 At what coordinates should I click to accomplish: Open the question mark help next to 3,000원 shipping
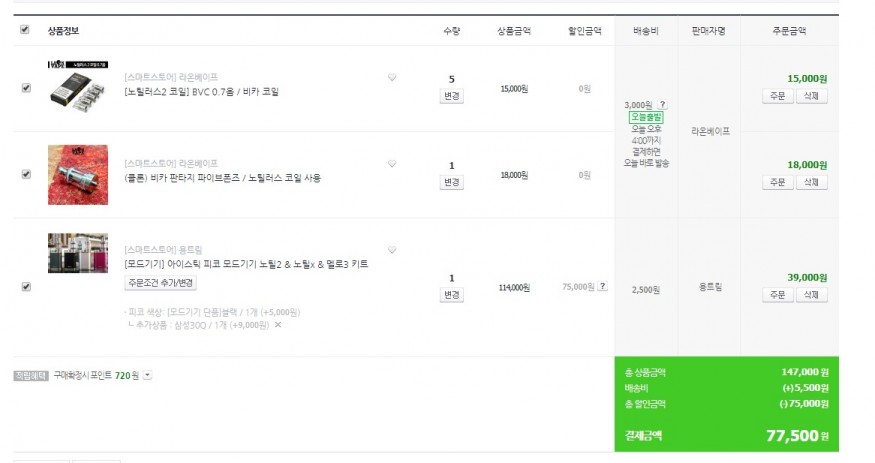point(663,104)
